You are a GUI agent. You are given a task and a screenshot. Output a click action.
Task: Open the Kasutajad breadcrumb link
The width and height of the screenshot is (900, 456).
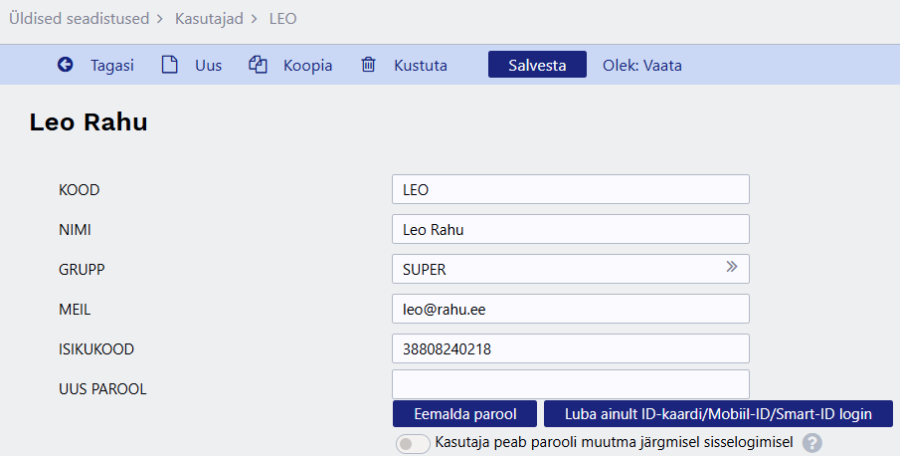pos(208,18)
